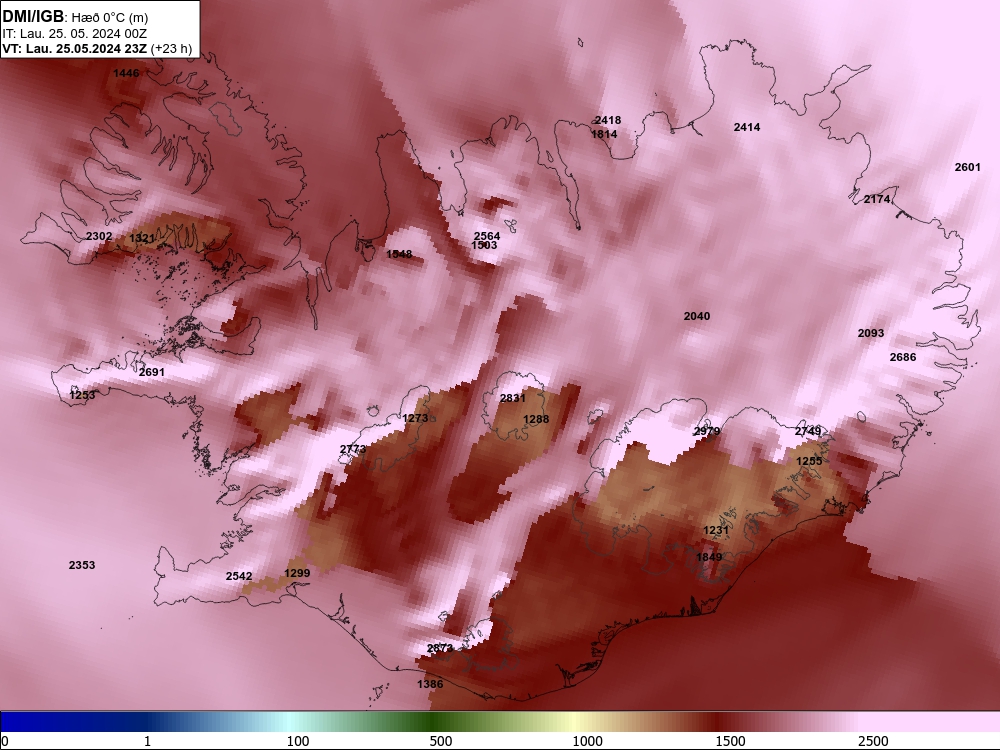Click the 500 legend tick label
This screenshot has height=750, width=1000.
(441, 741)
